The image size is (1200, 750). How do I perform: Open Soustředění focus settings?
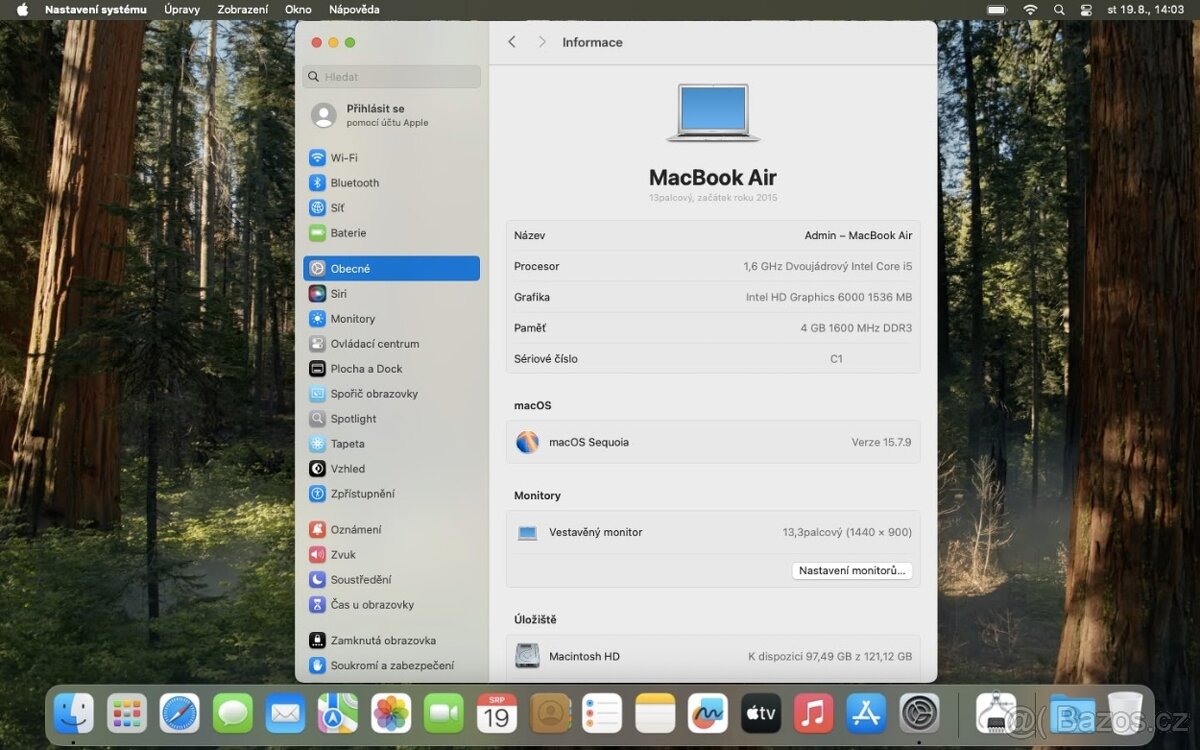click(391, 580)
